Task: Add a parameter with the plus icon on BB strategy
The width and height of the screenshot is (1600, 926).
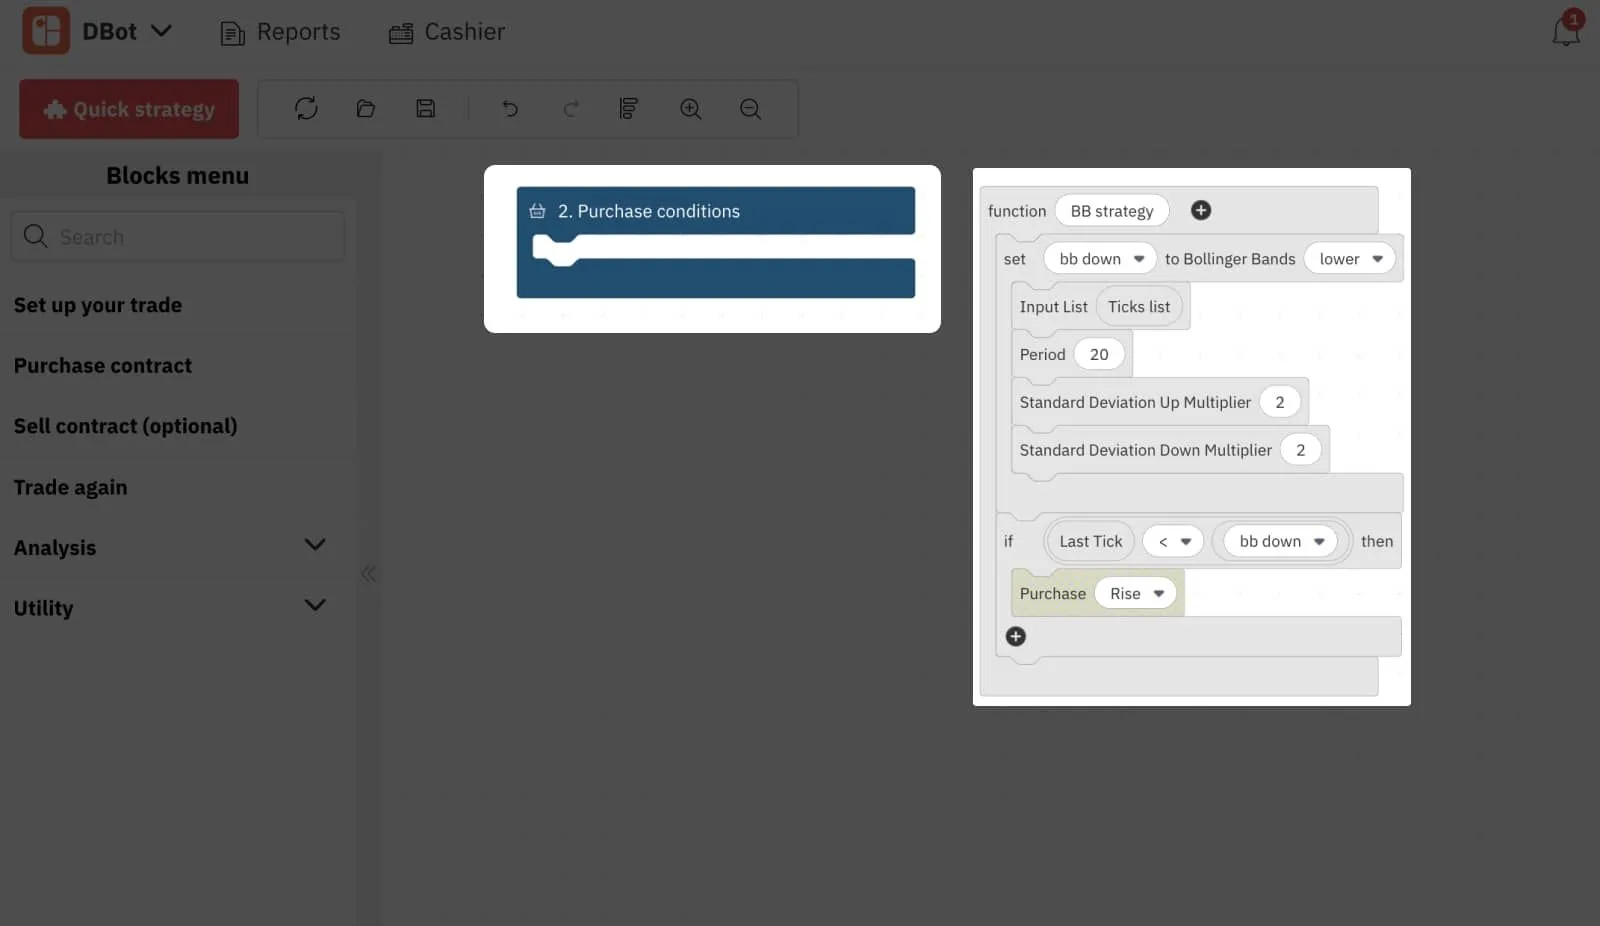Action: pos(1201,210)
